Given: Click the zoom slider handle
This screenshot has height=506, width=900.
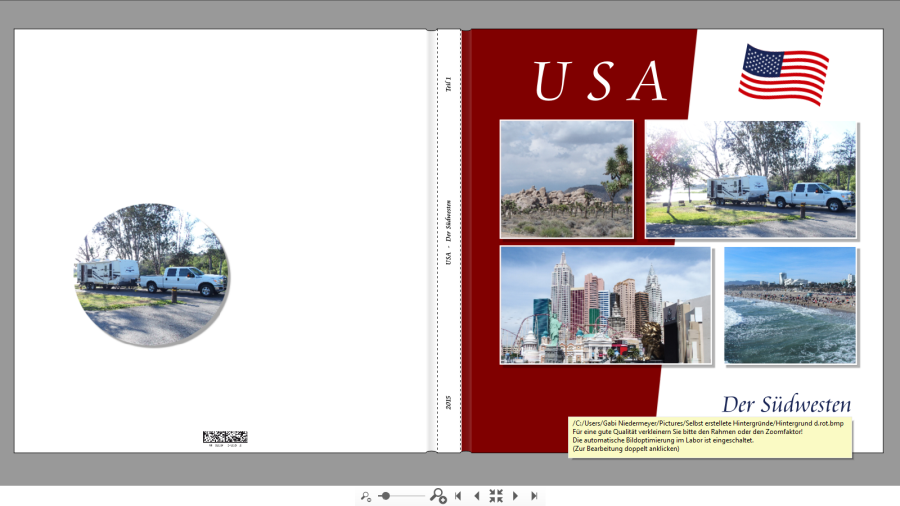Looking at the screenshot, I should (x=386, y=496).
